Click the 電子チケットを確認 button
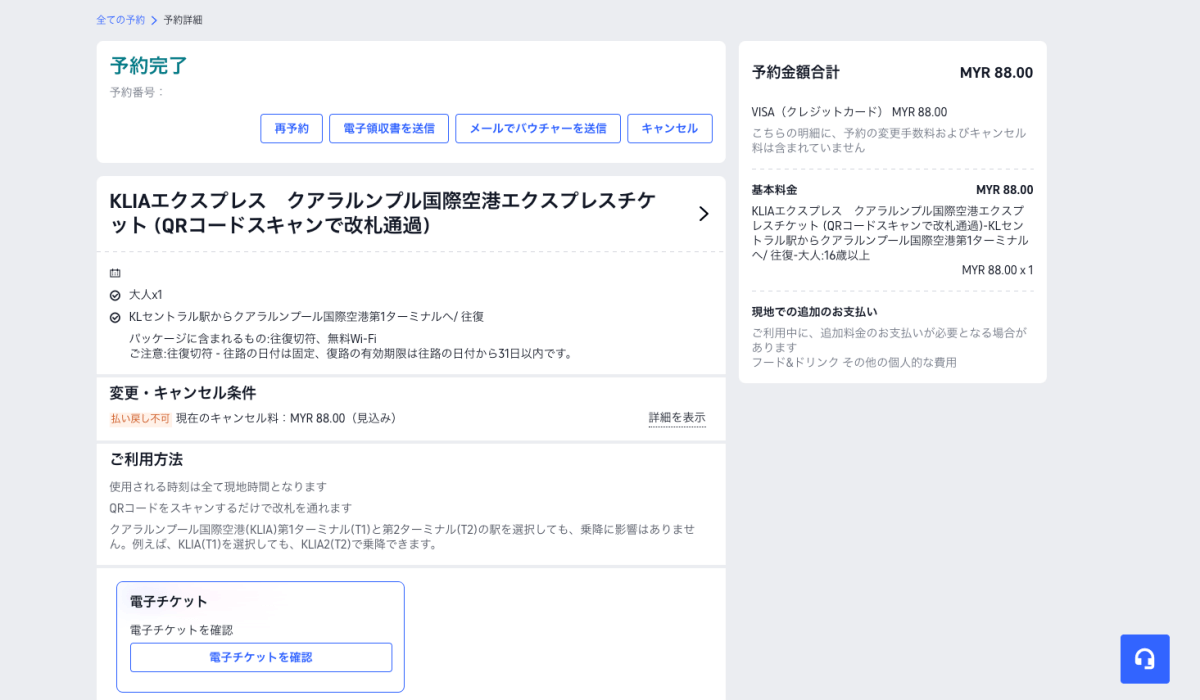 tap(261, 657)
